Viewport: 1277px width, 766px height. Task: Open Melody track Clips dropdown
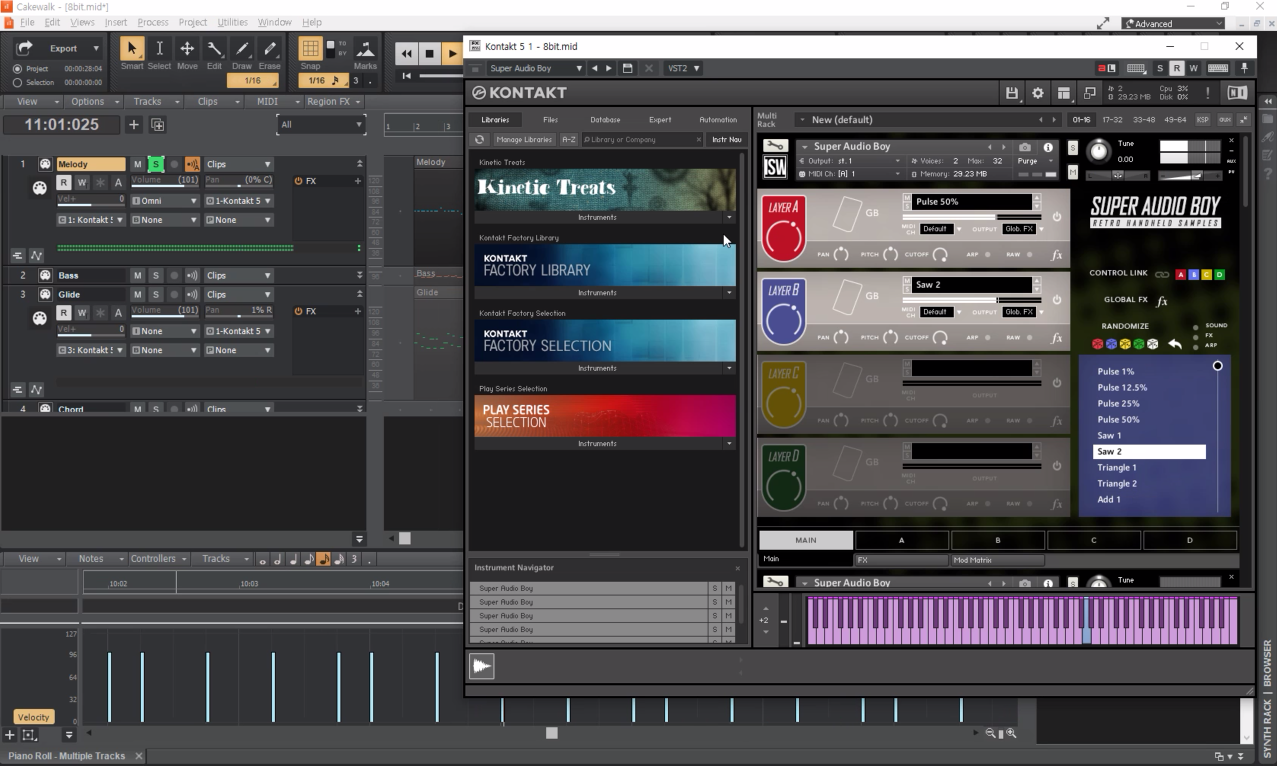[x=239, y=164]
